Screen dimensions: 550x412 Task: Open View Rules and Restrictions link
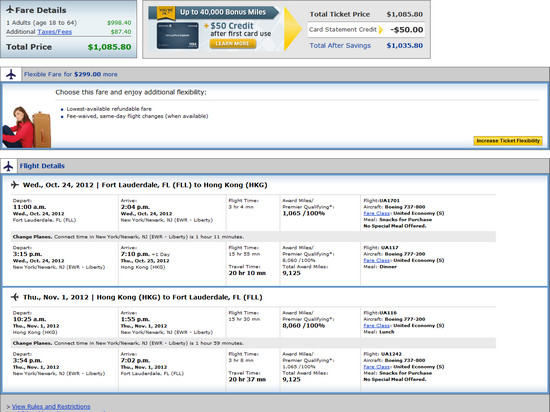click(x=51, y=406)
